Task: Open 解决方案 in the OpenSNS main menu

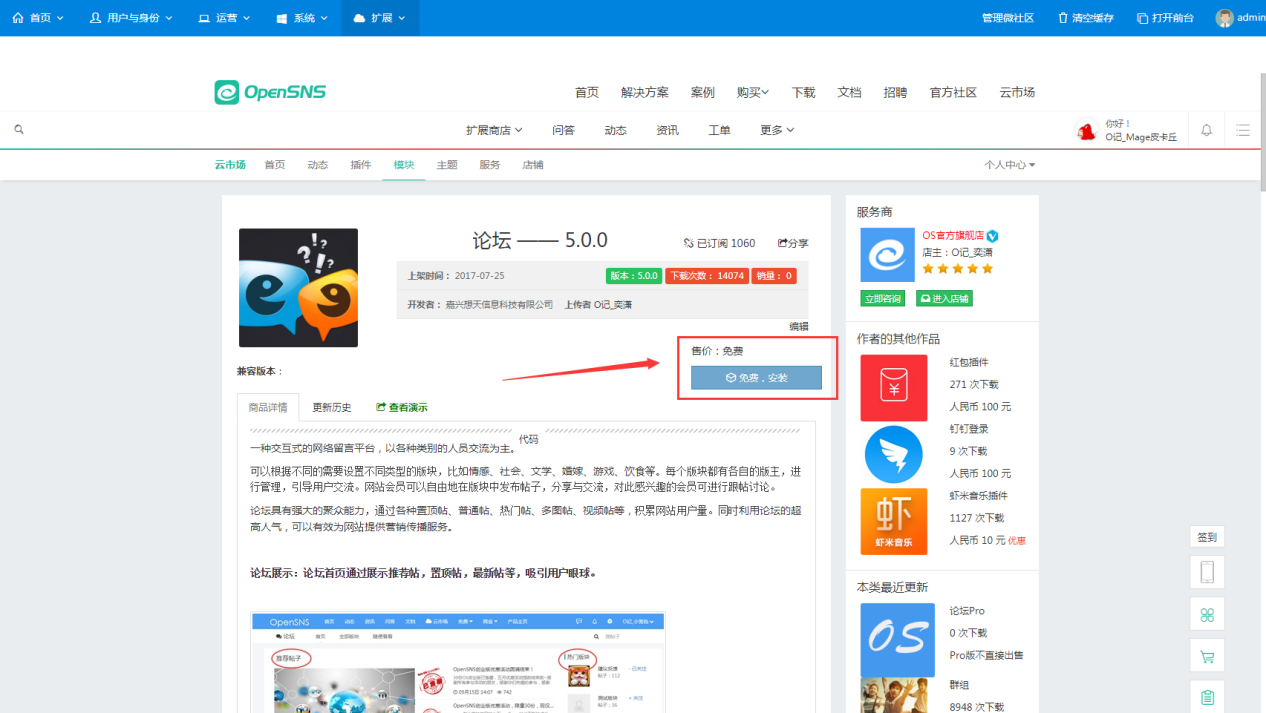Action: tap(645, 92)
